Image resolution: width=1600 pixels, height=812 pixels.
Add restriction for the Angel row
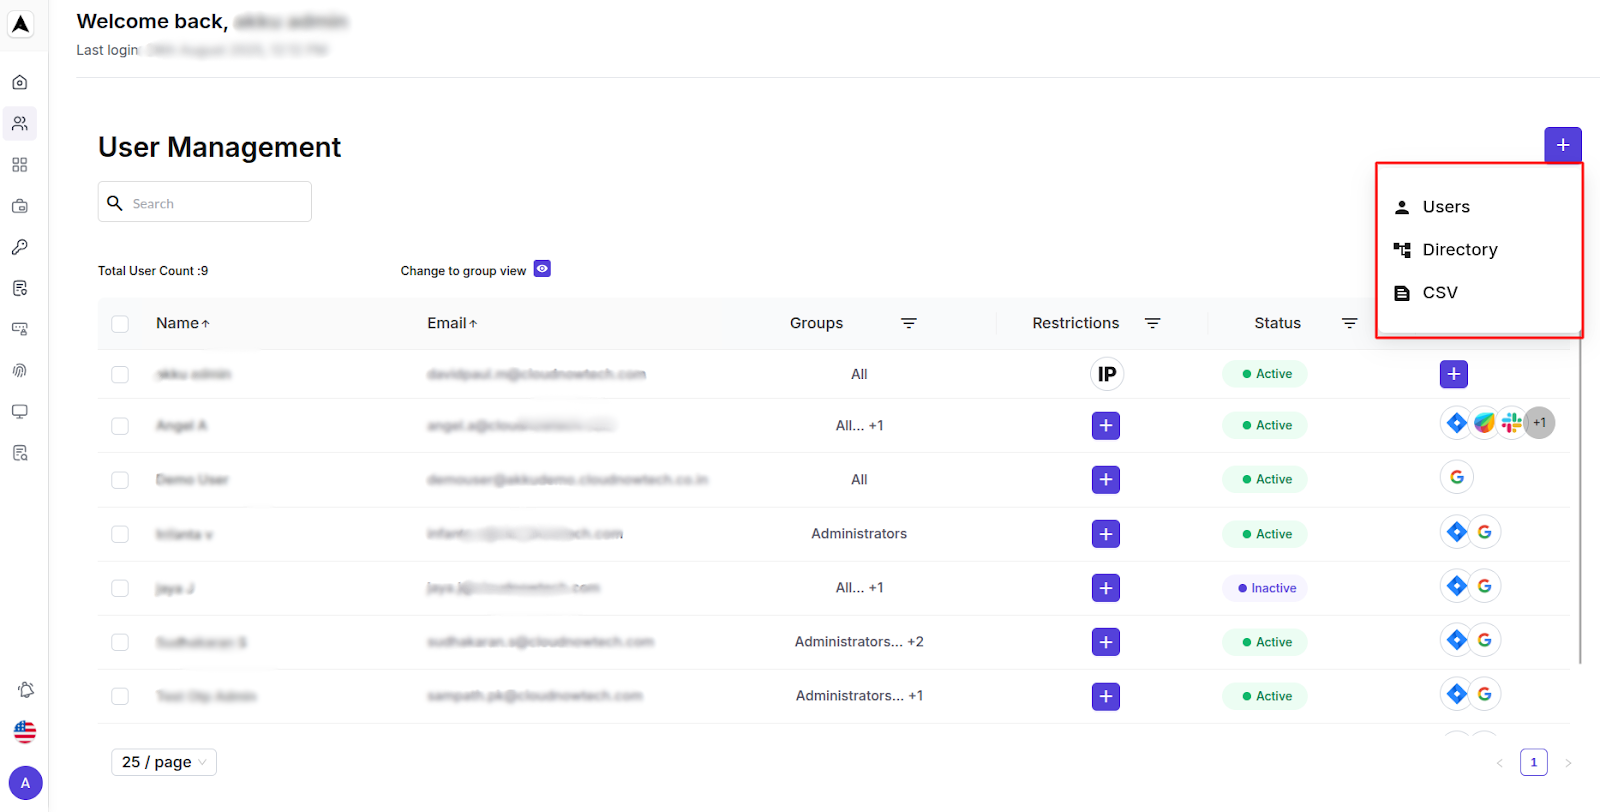[1106, 426]
